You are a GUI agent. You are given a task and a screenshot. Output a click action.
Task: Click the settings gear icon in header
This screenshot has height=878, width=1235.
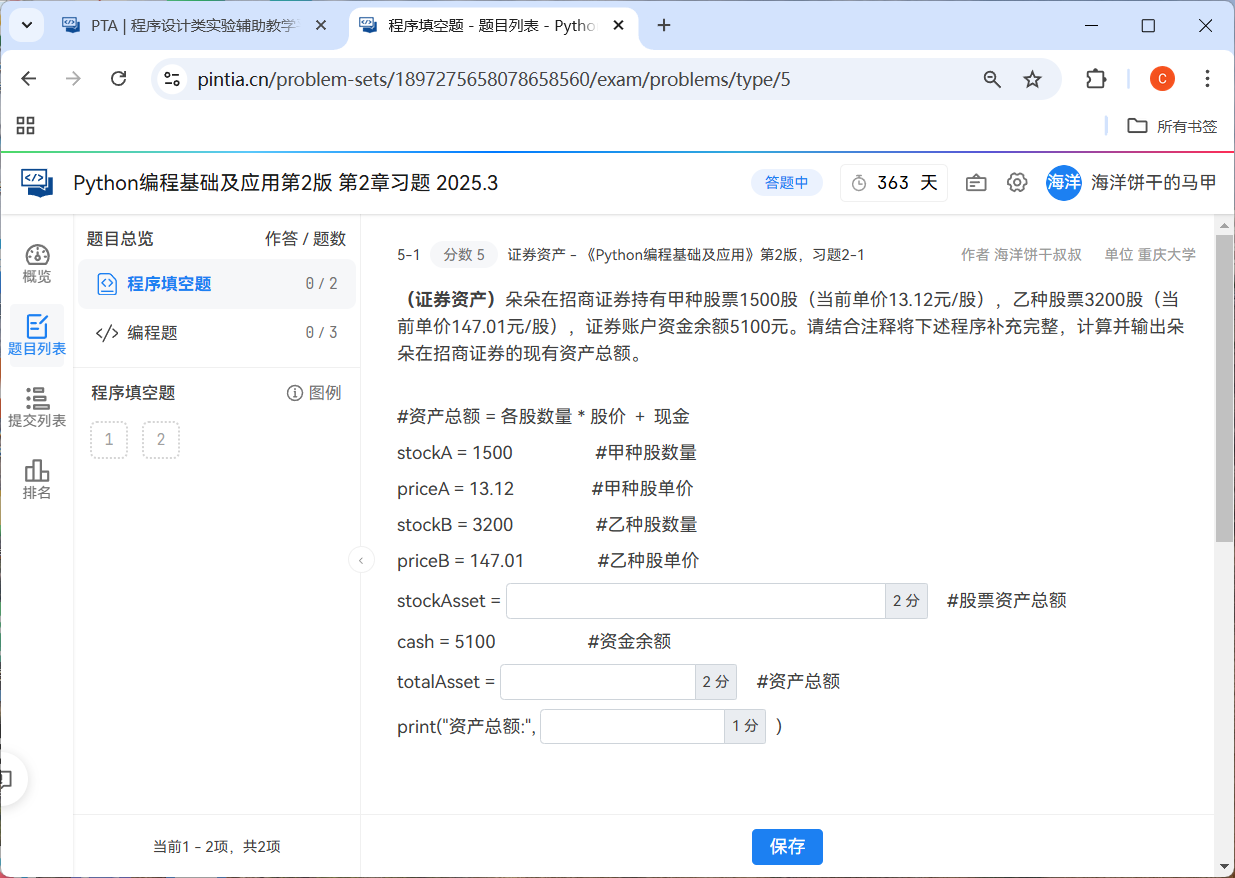click(x=1017, y=183)
